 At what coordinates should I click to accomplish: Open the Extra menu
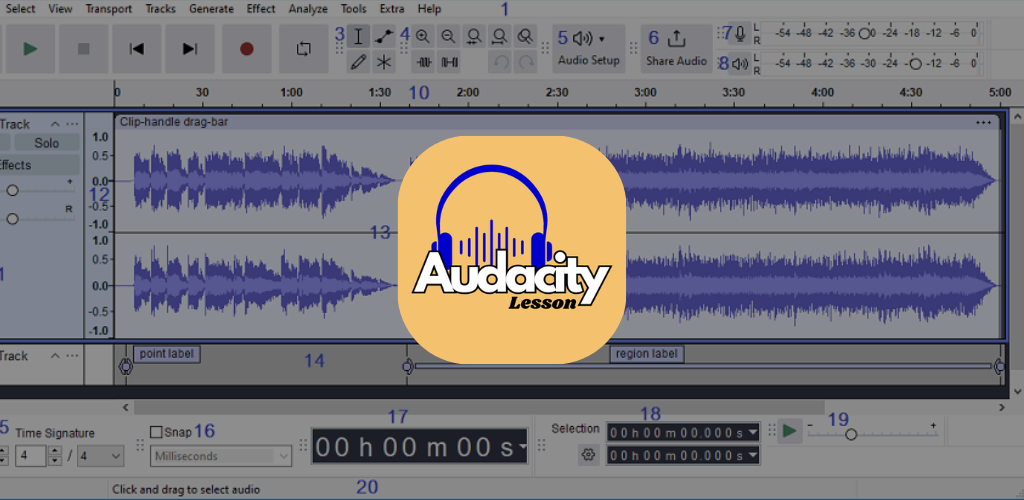tap(392, 9)
